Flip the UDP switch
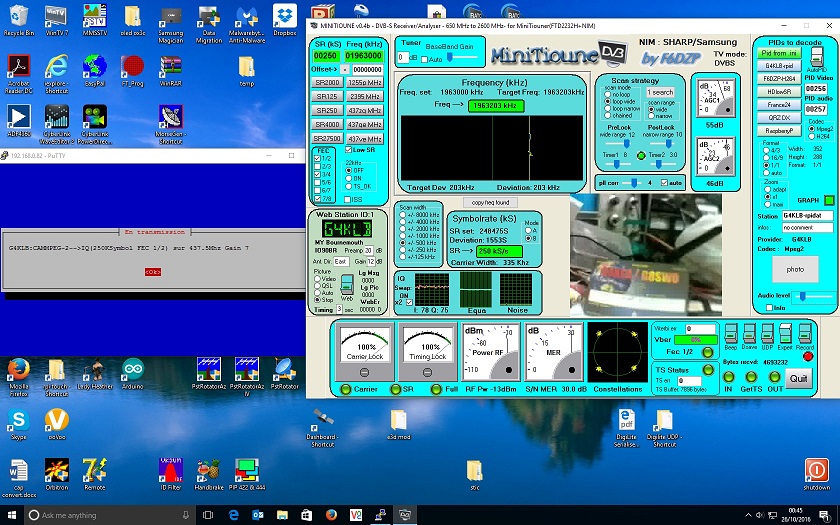840x525 pixels. tap(767, 334)
